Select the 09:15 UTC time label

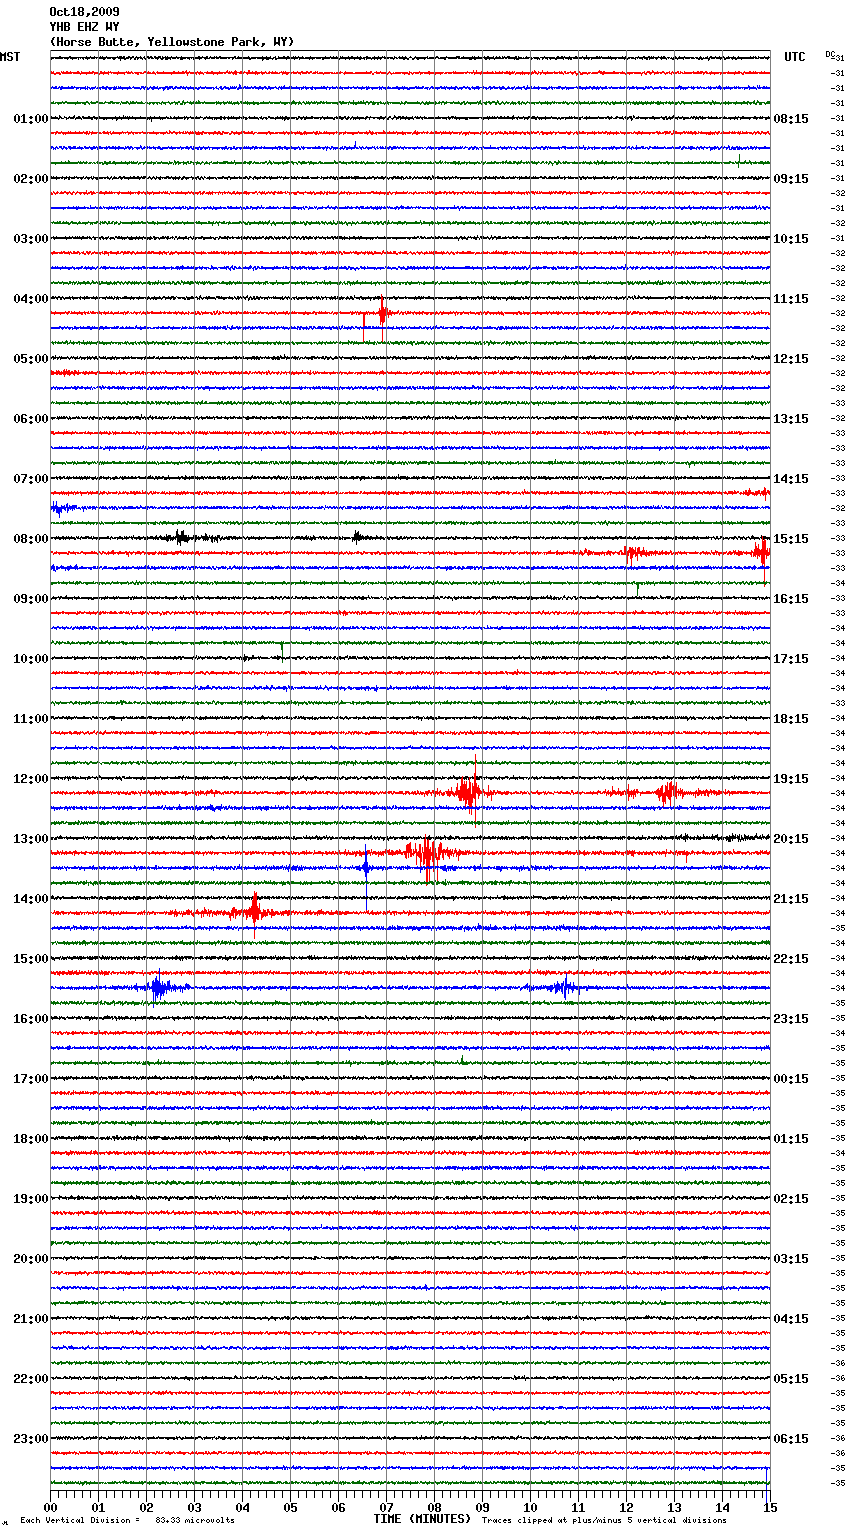[x=791, y=179]
